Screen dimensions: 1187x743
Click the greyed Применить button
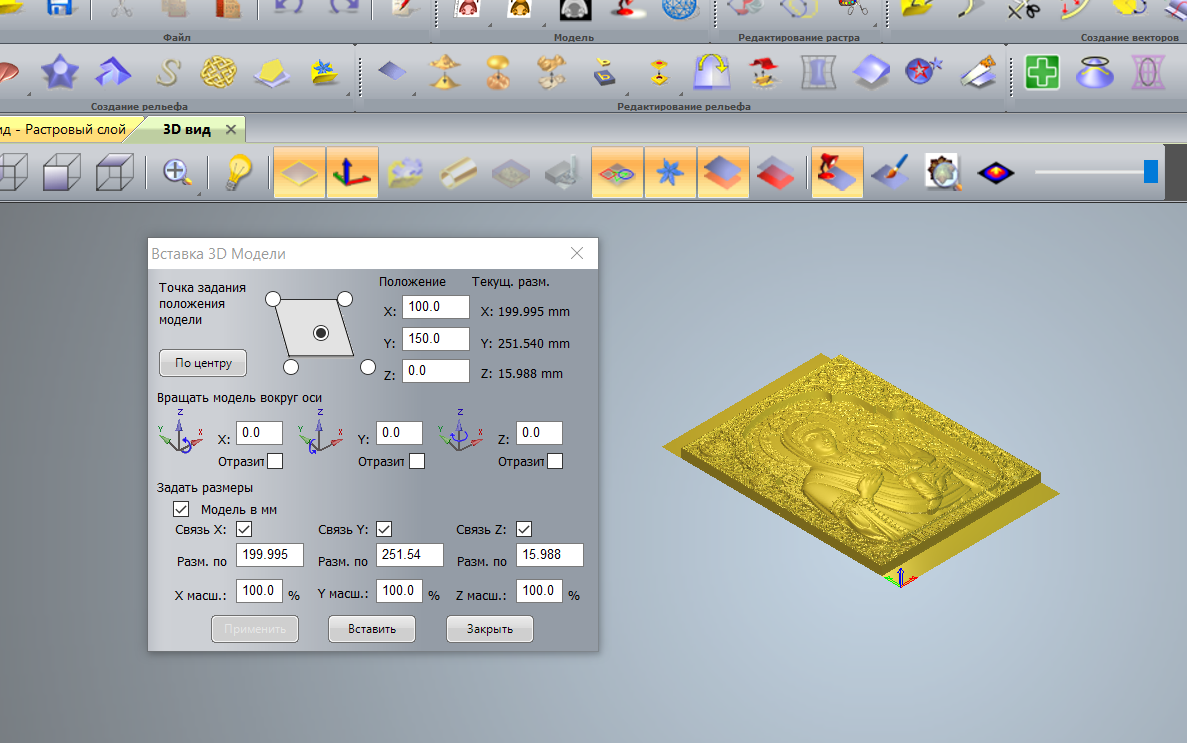click(255, 629)
